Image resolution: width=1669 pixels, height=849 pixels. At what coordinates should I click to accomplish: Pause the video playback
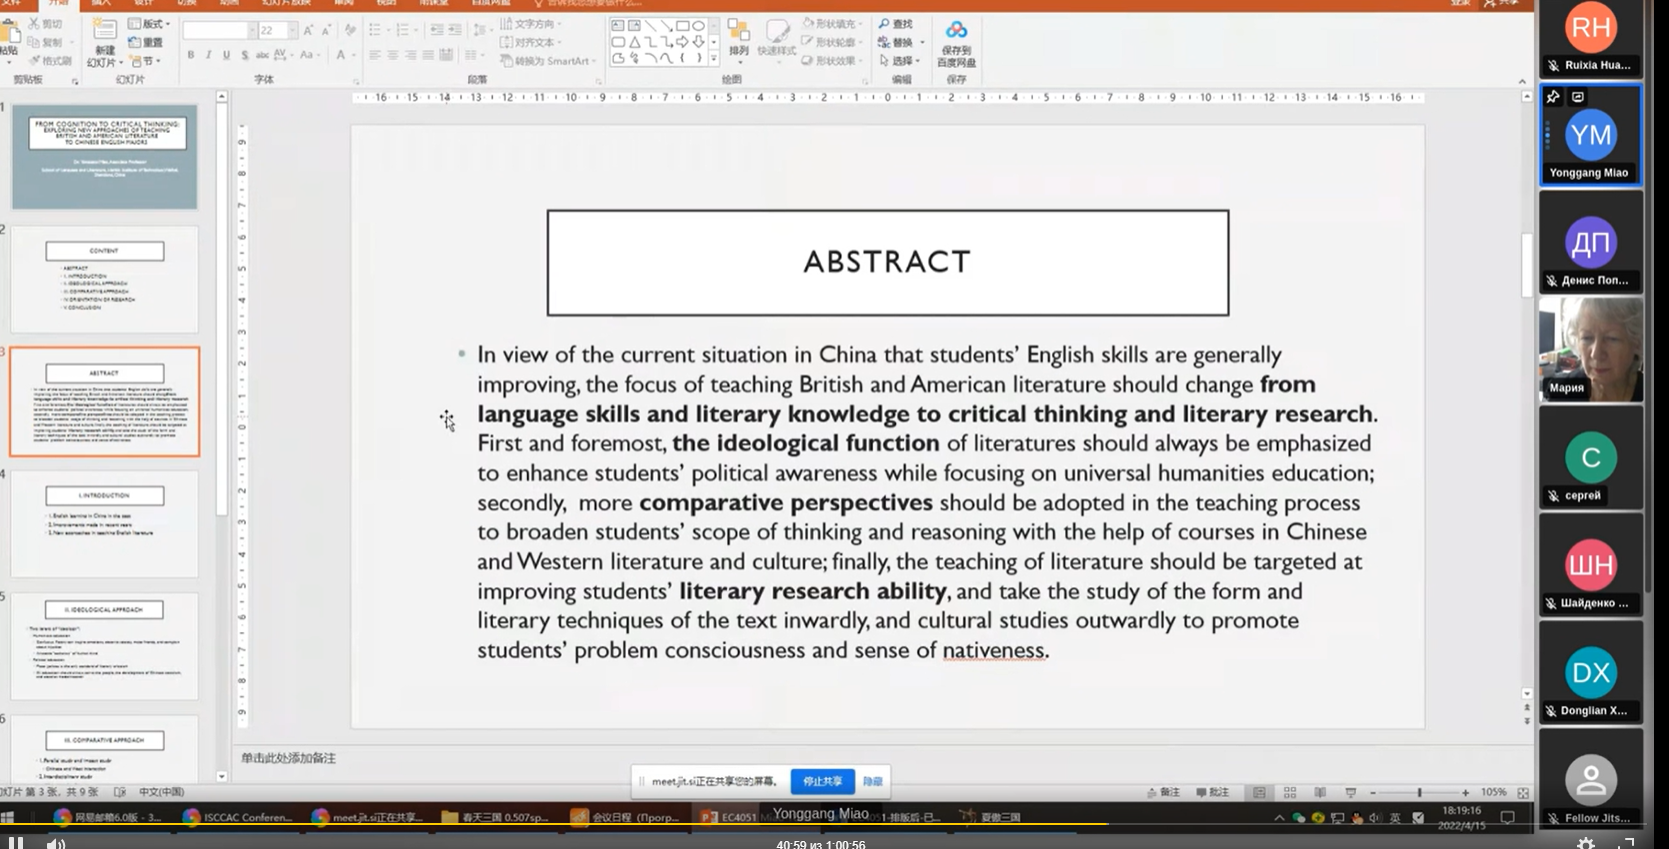[x=16, y=843]
